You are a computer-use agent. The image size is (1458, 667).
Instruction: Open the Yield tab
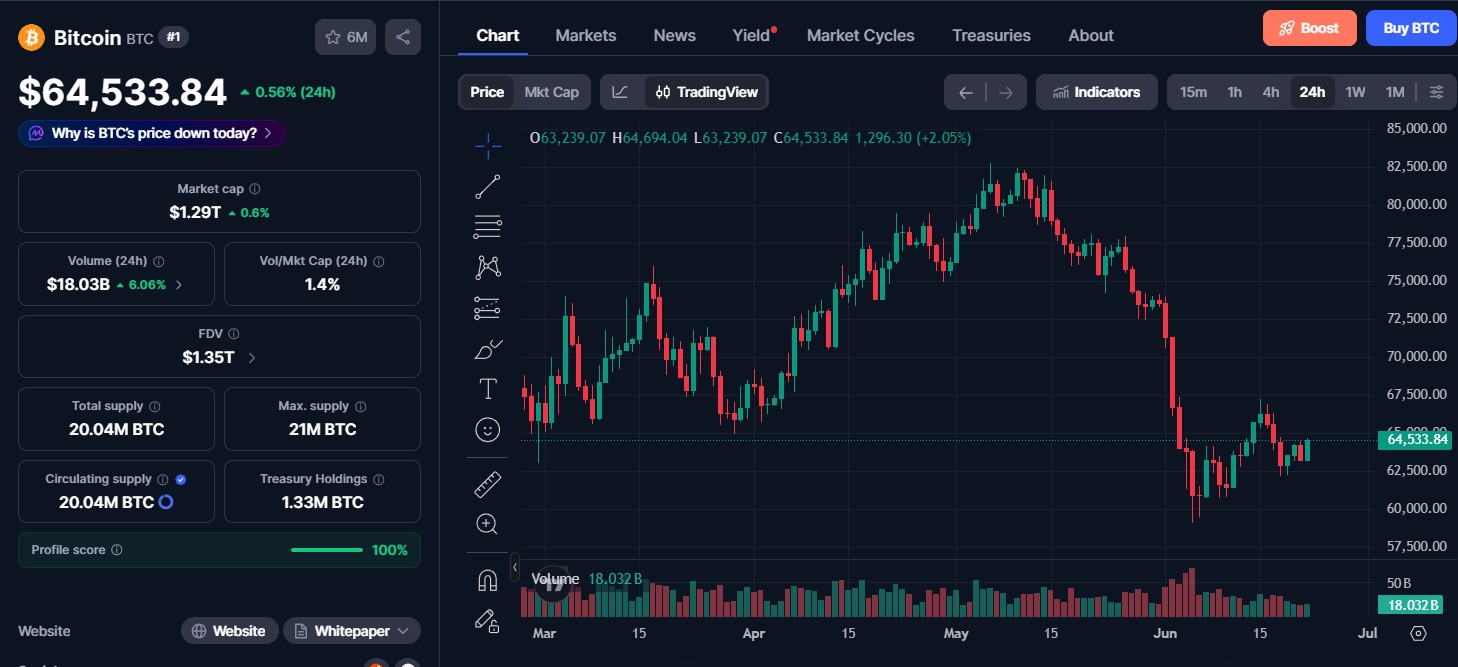pyautogui.click(x=751, y=35)
